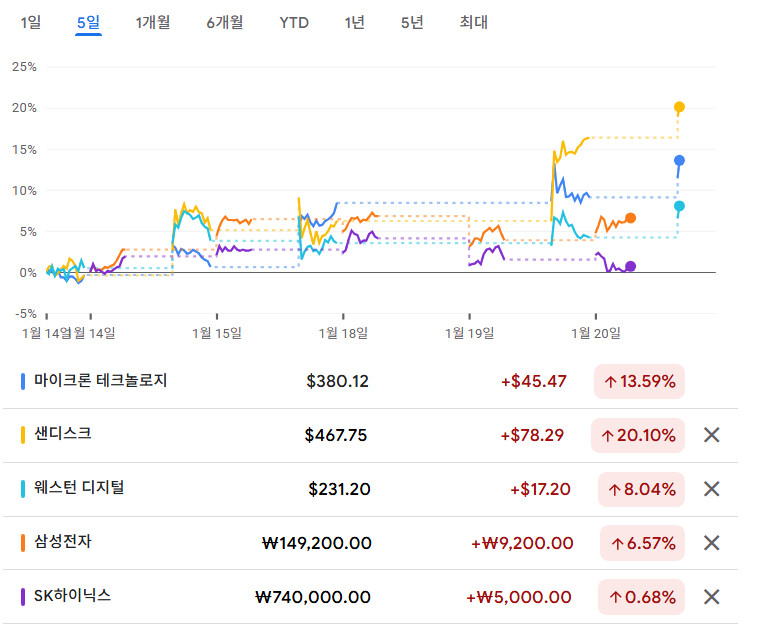Click the SK하이닉스 stock name
757x629 pixels.
[x=72, y=596]
